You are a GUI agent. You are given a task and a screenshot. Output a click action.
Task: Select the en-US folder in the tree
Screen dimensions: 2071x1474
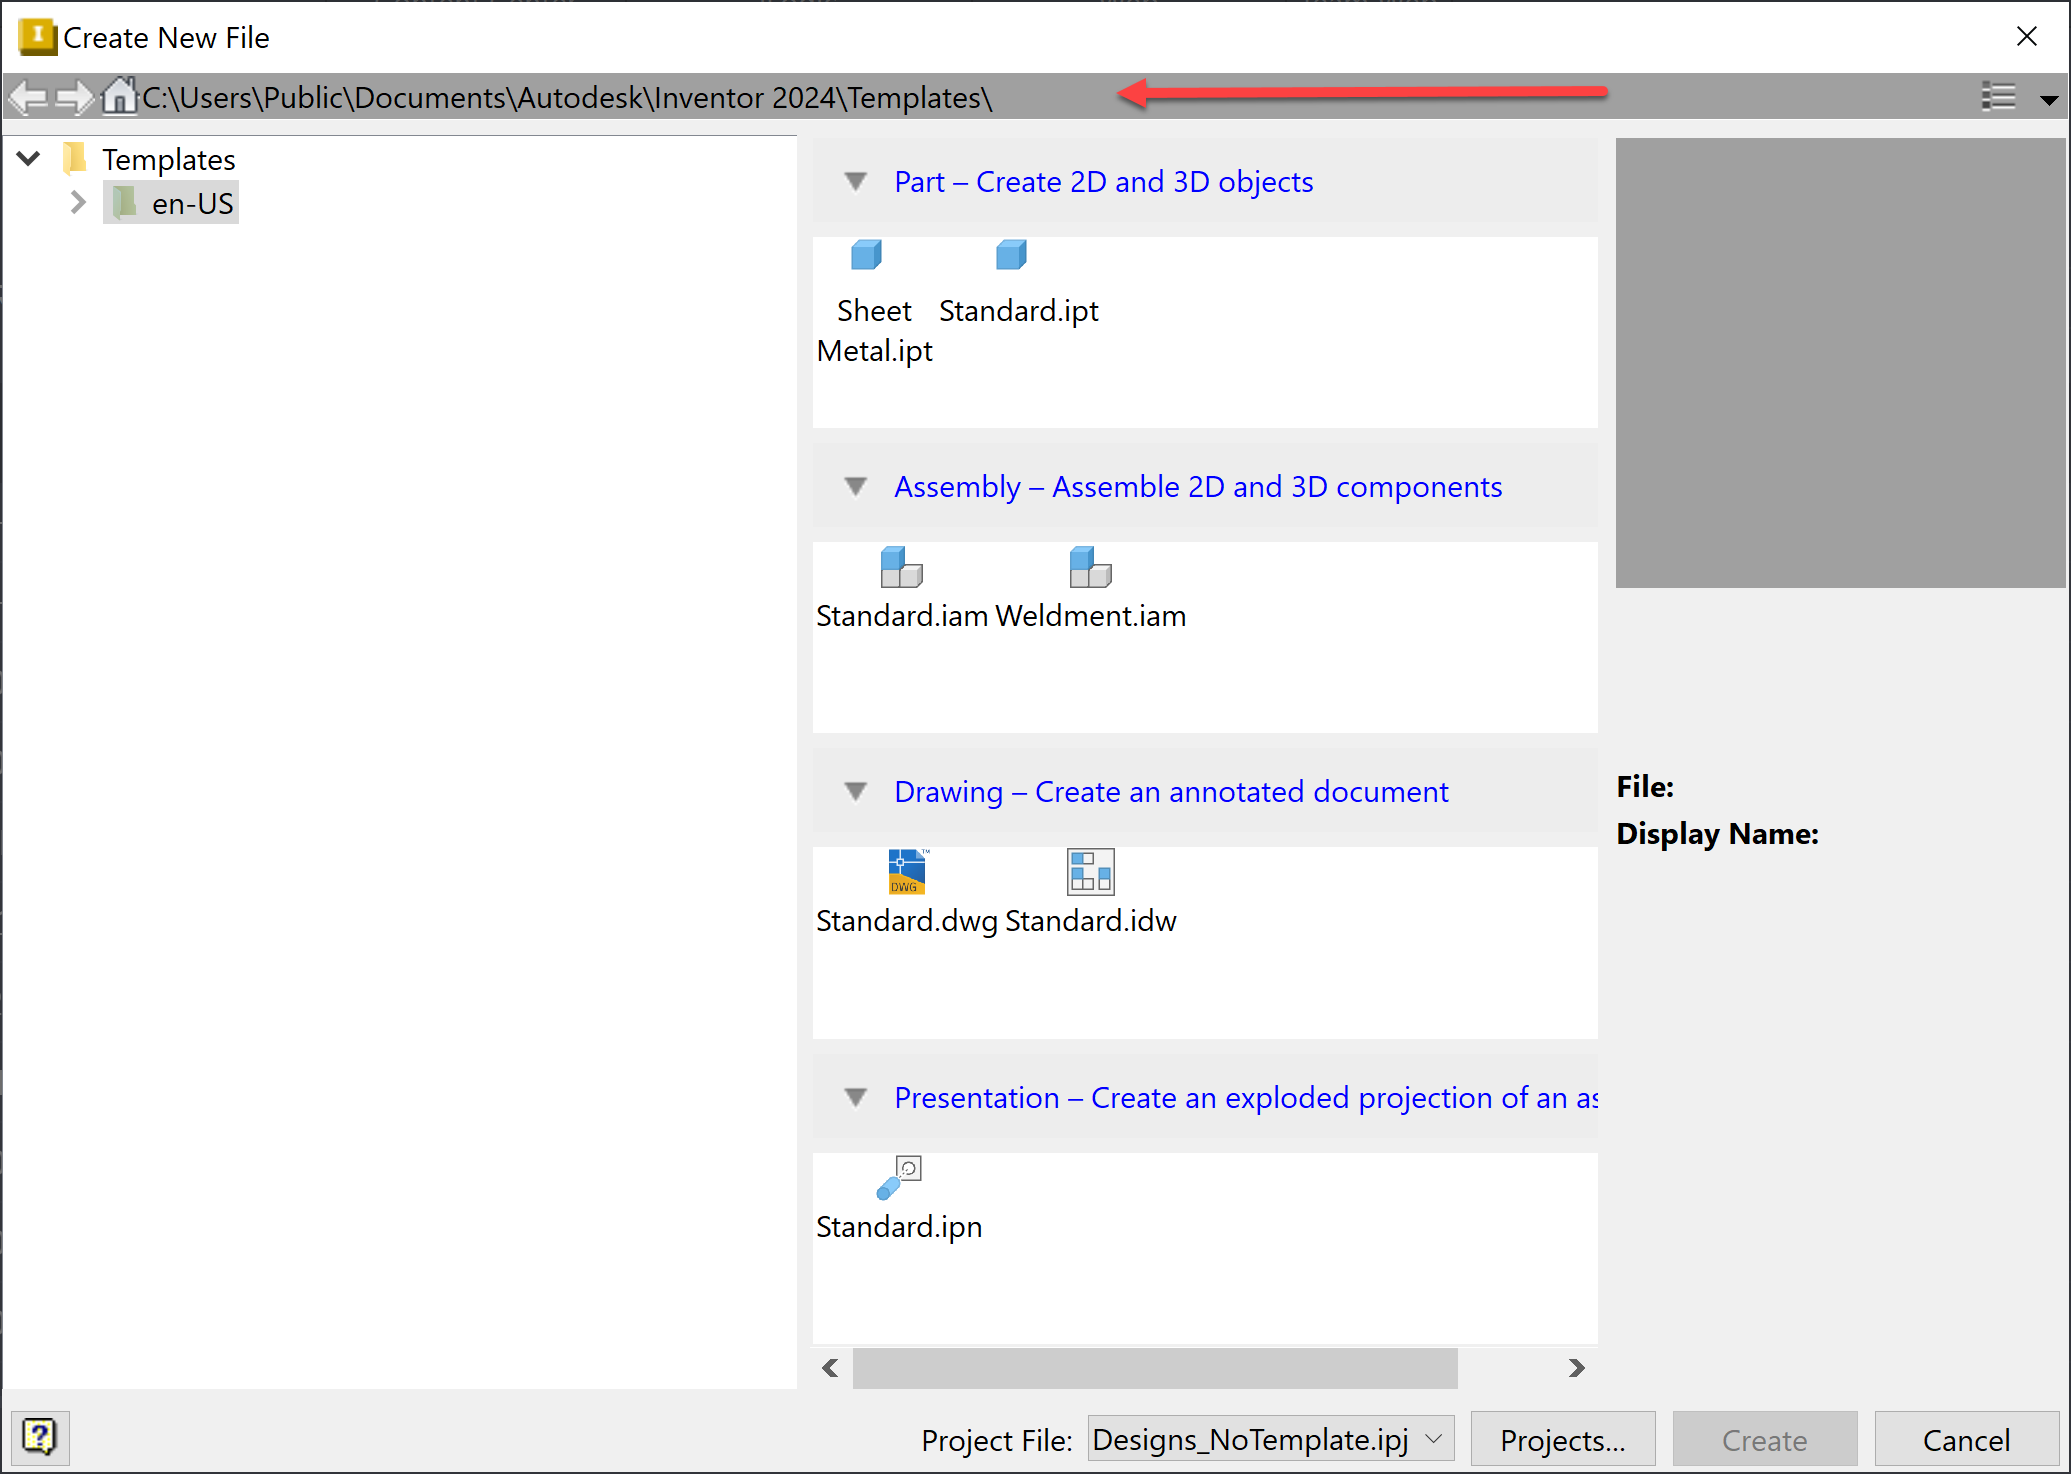[194, 202]
